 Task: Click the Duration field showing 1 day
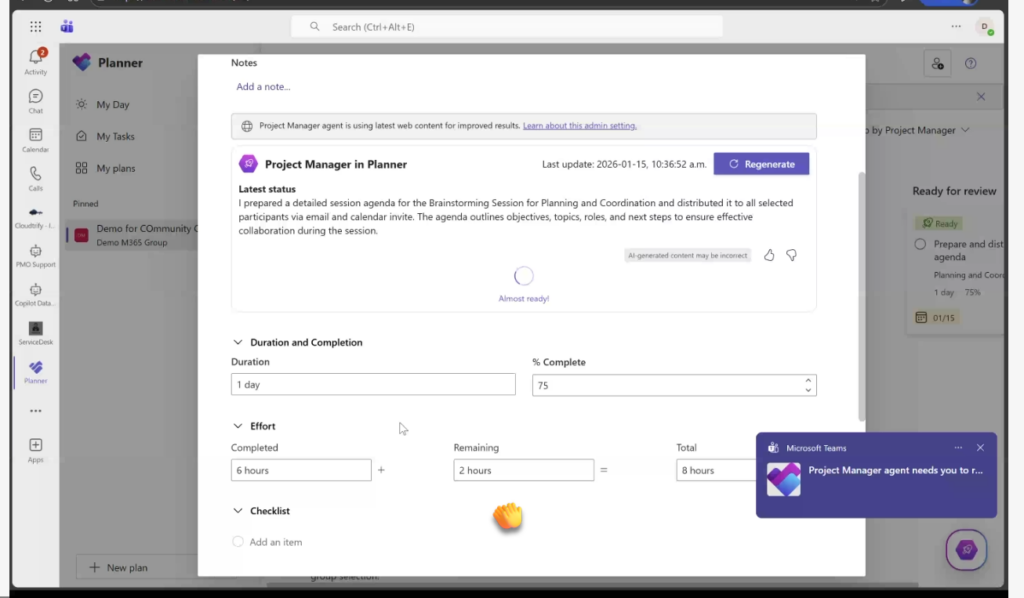coord(373,385)
